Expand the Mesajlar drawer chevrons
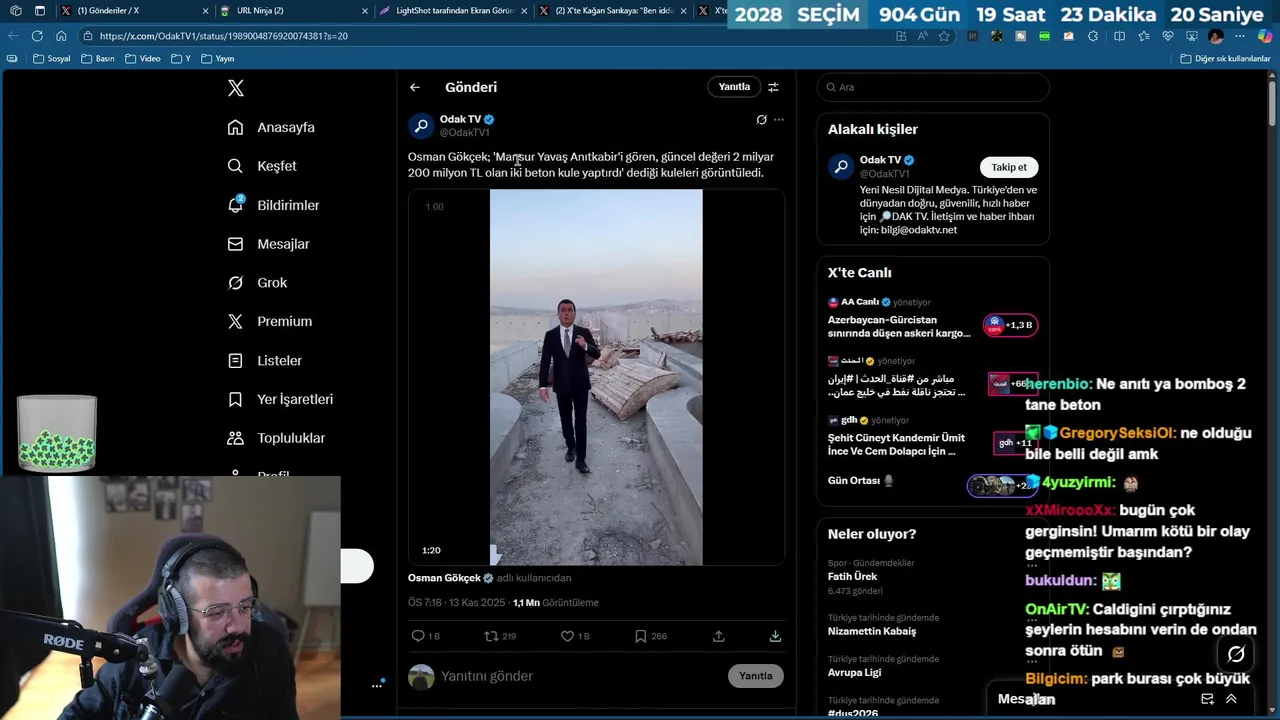The height and width of the screenshot is (720, 1280). (x=1231, y=699)
